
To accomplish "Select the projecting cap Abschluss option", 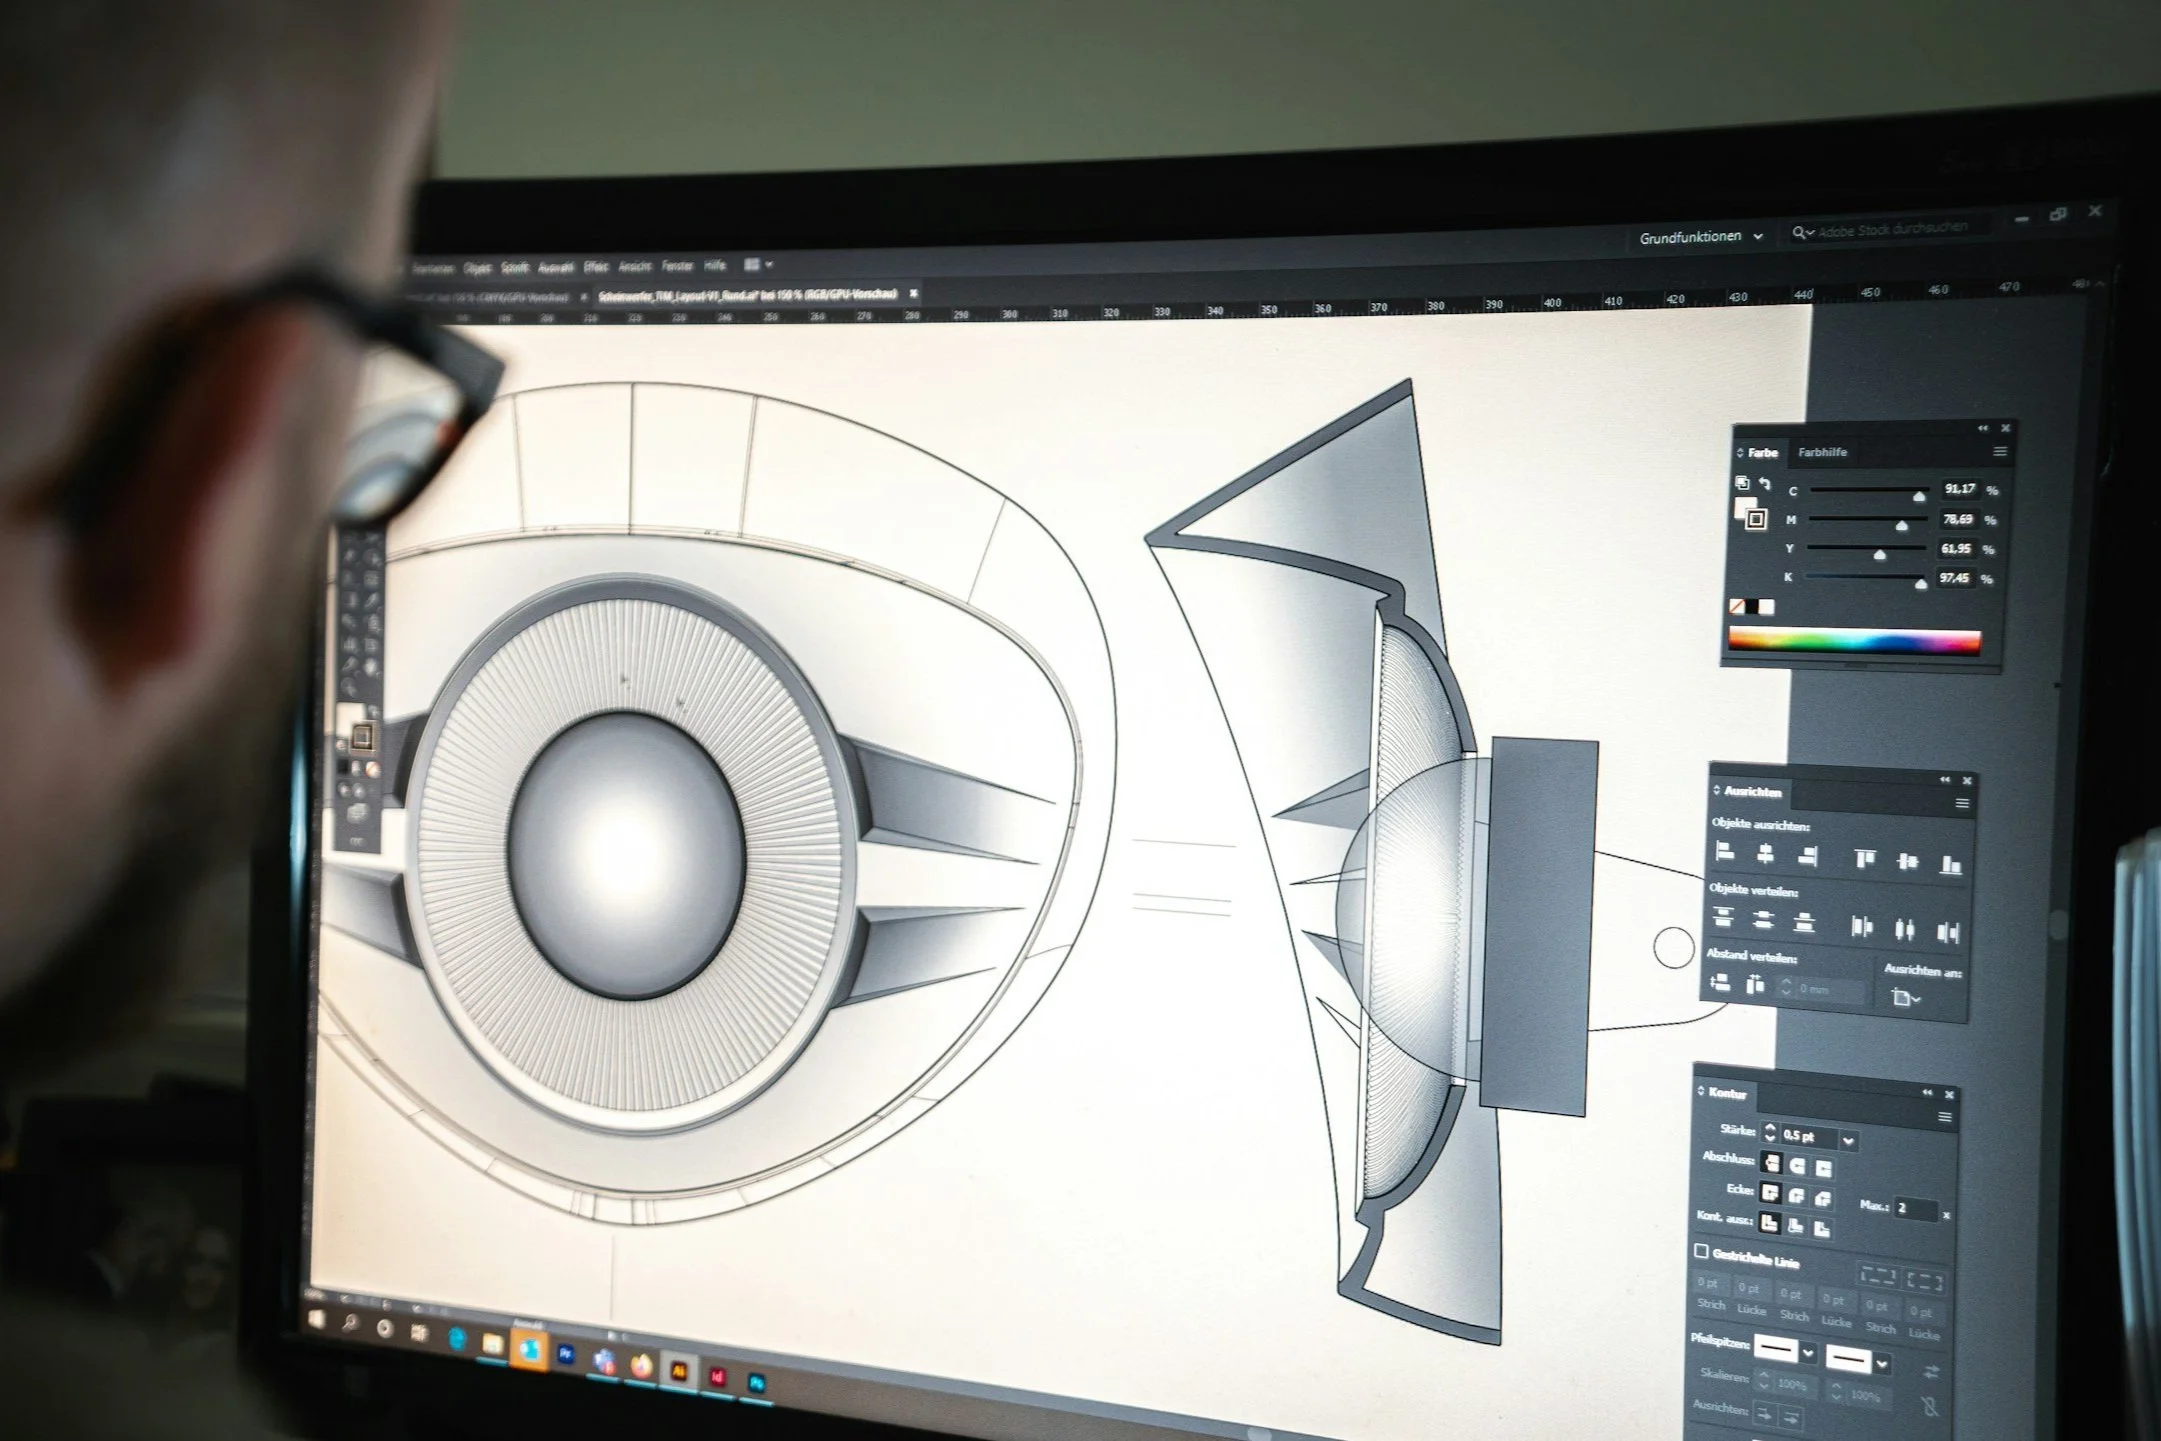I will click(1823, 1168).
